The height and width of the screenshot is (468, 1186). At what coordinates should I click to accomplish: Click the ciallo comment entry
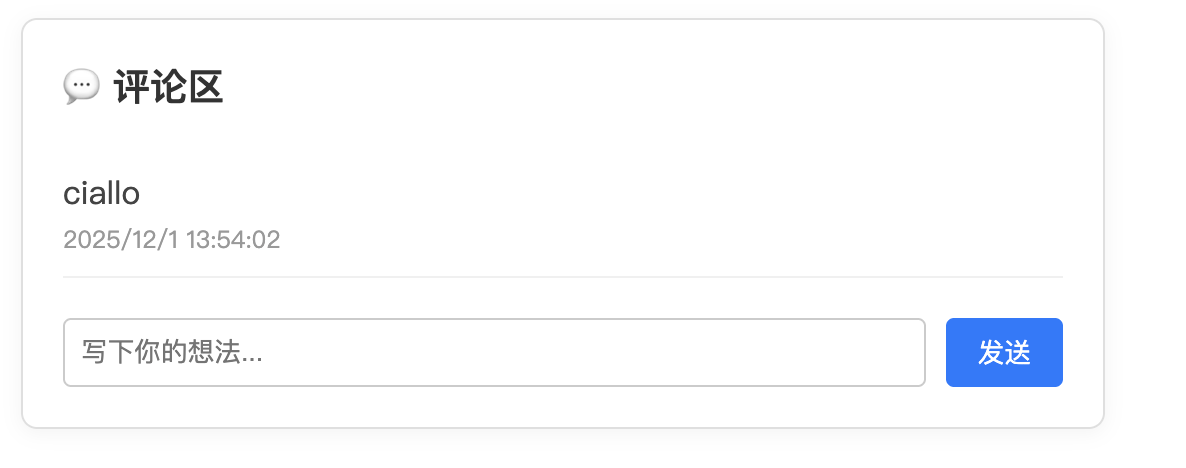coord(101,194)
